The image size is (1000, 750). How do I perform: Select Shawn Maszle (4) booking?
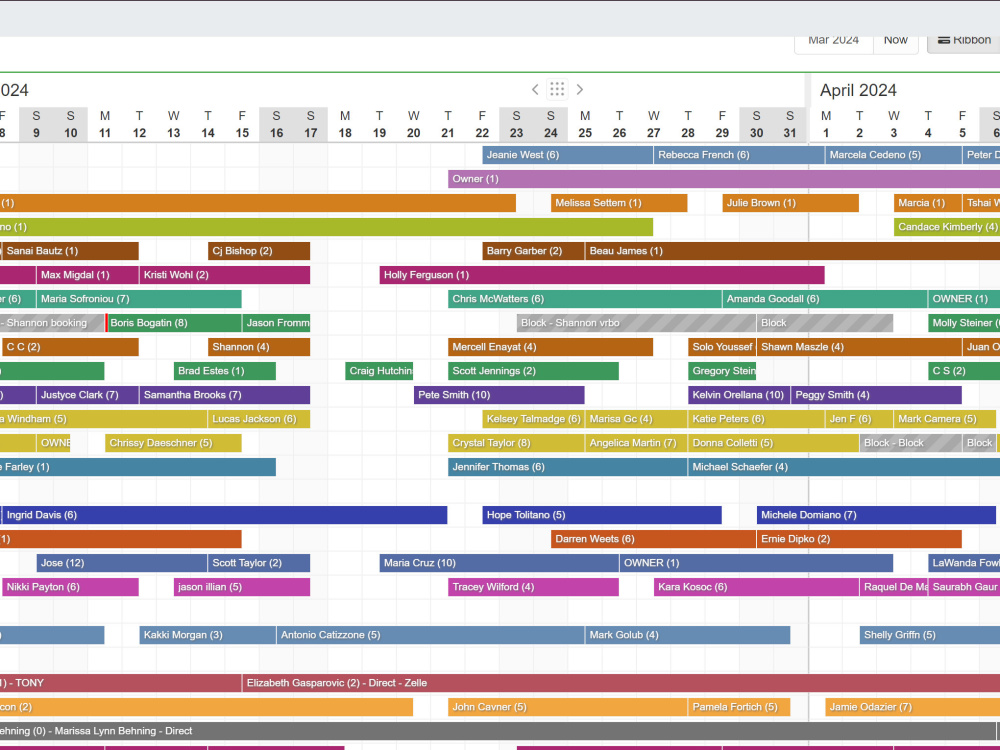coord(859,347)
